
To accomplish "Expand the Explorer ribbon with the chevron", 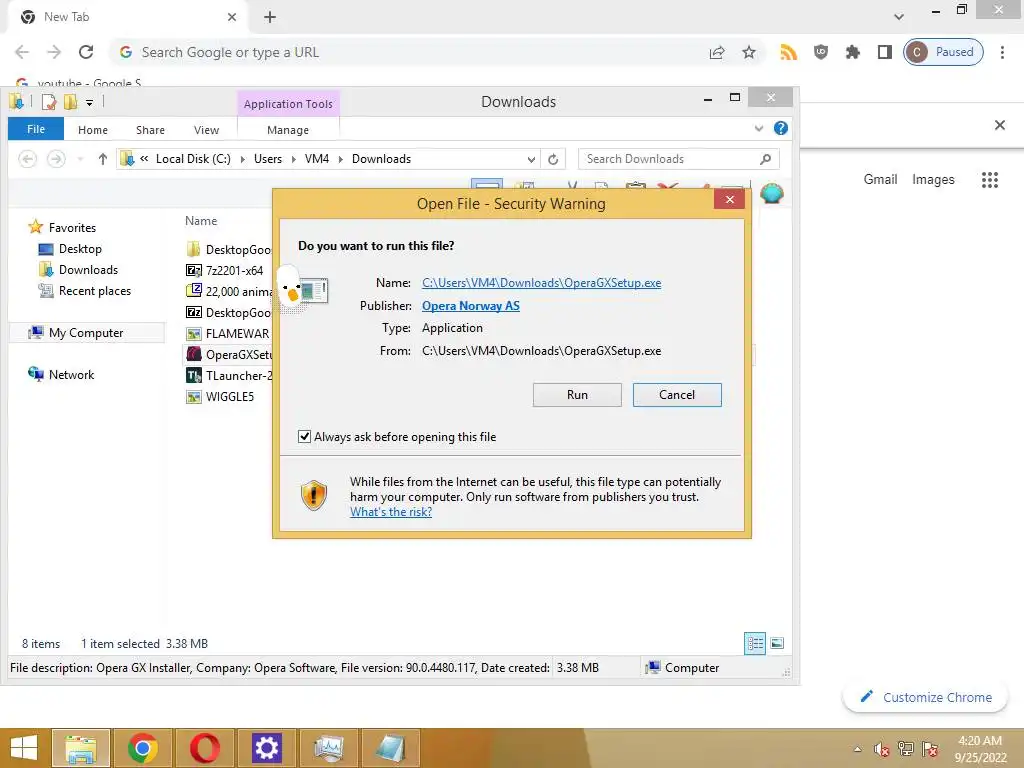I will (758, 129).
